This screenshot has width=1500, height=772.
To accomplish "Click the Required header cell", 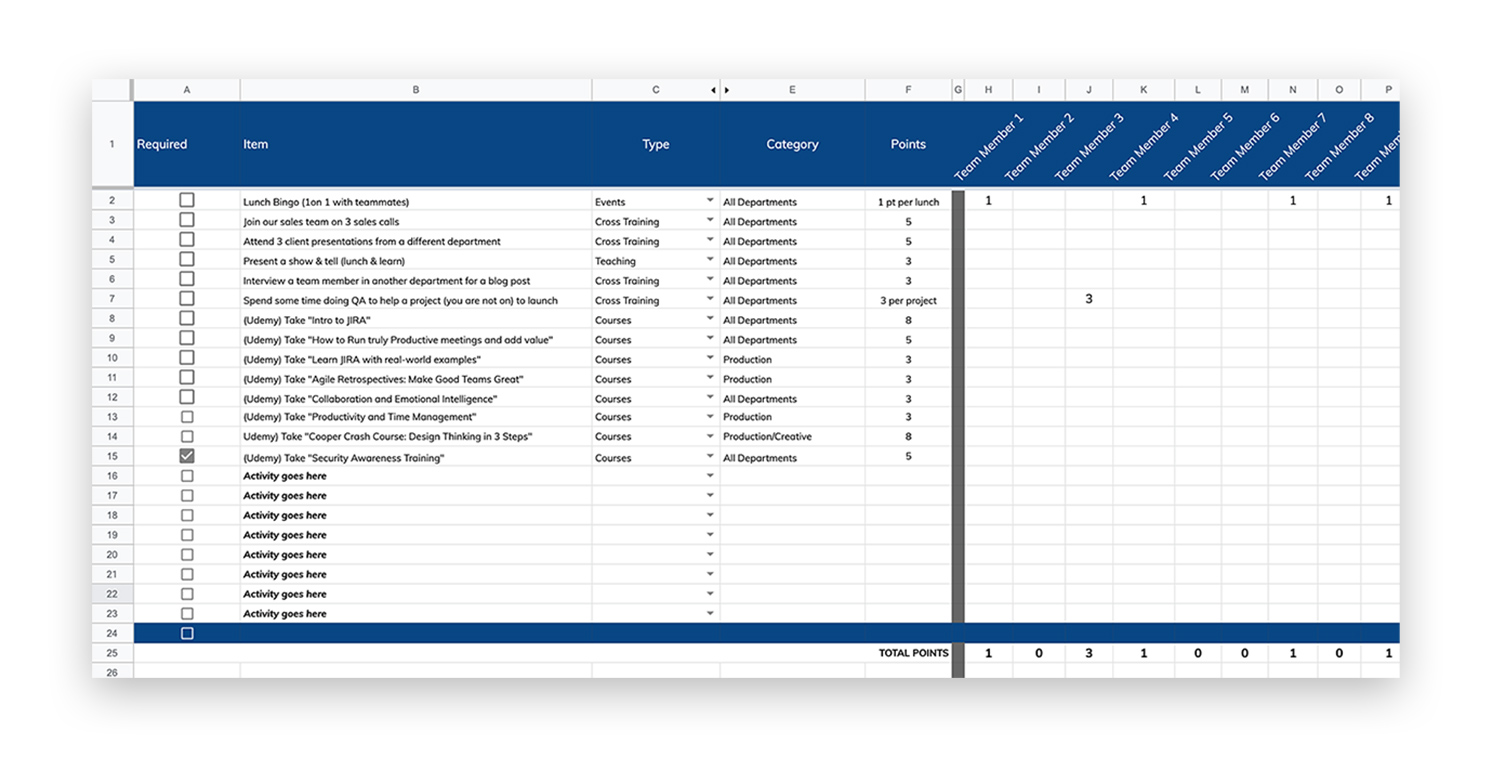I will (x=187, y=144).
